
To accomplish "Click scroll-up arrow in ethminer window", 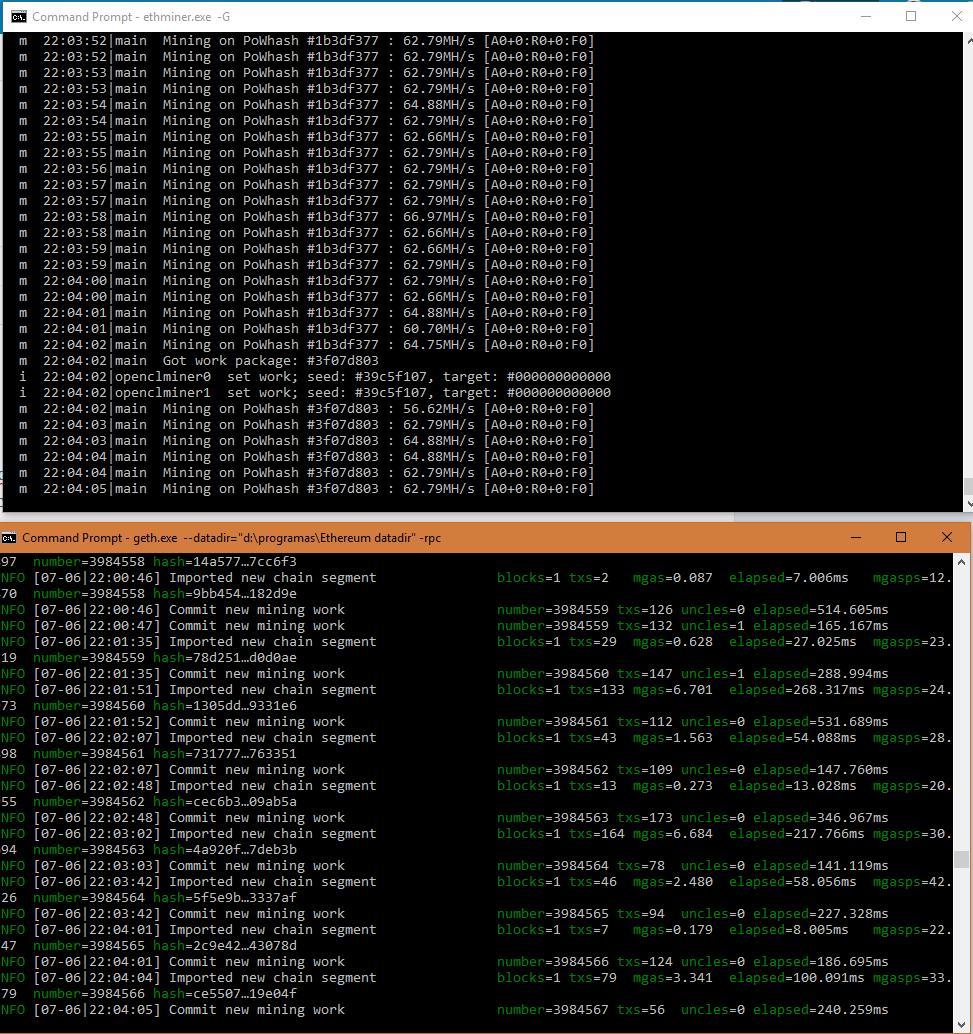I will (x=967, y=41).
